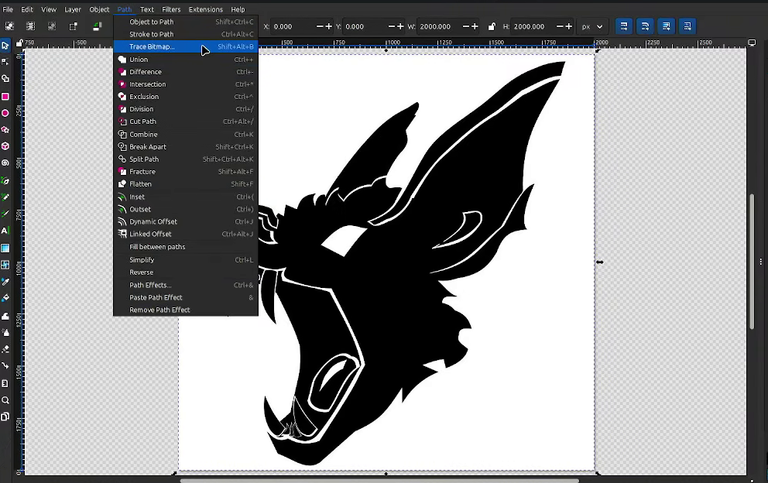
Task: Open the Filters menu
Action: (x=171, y=9)
